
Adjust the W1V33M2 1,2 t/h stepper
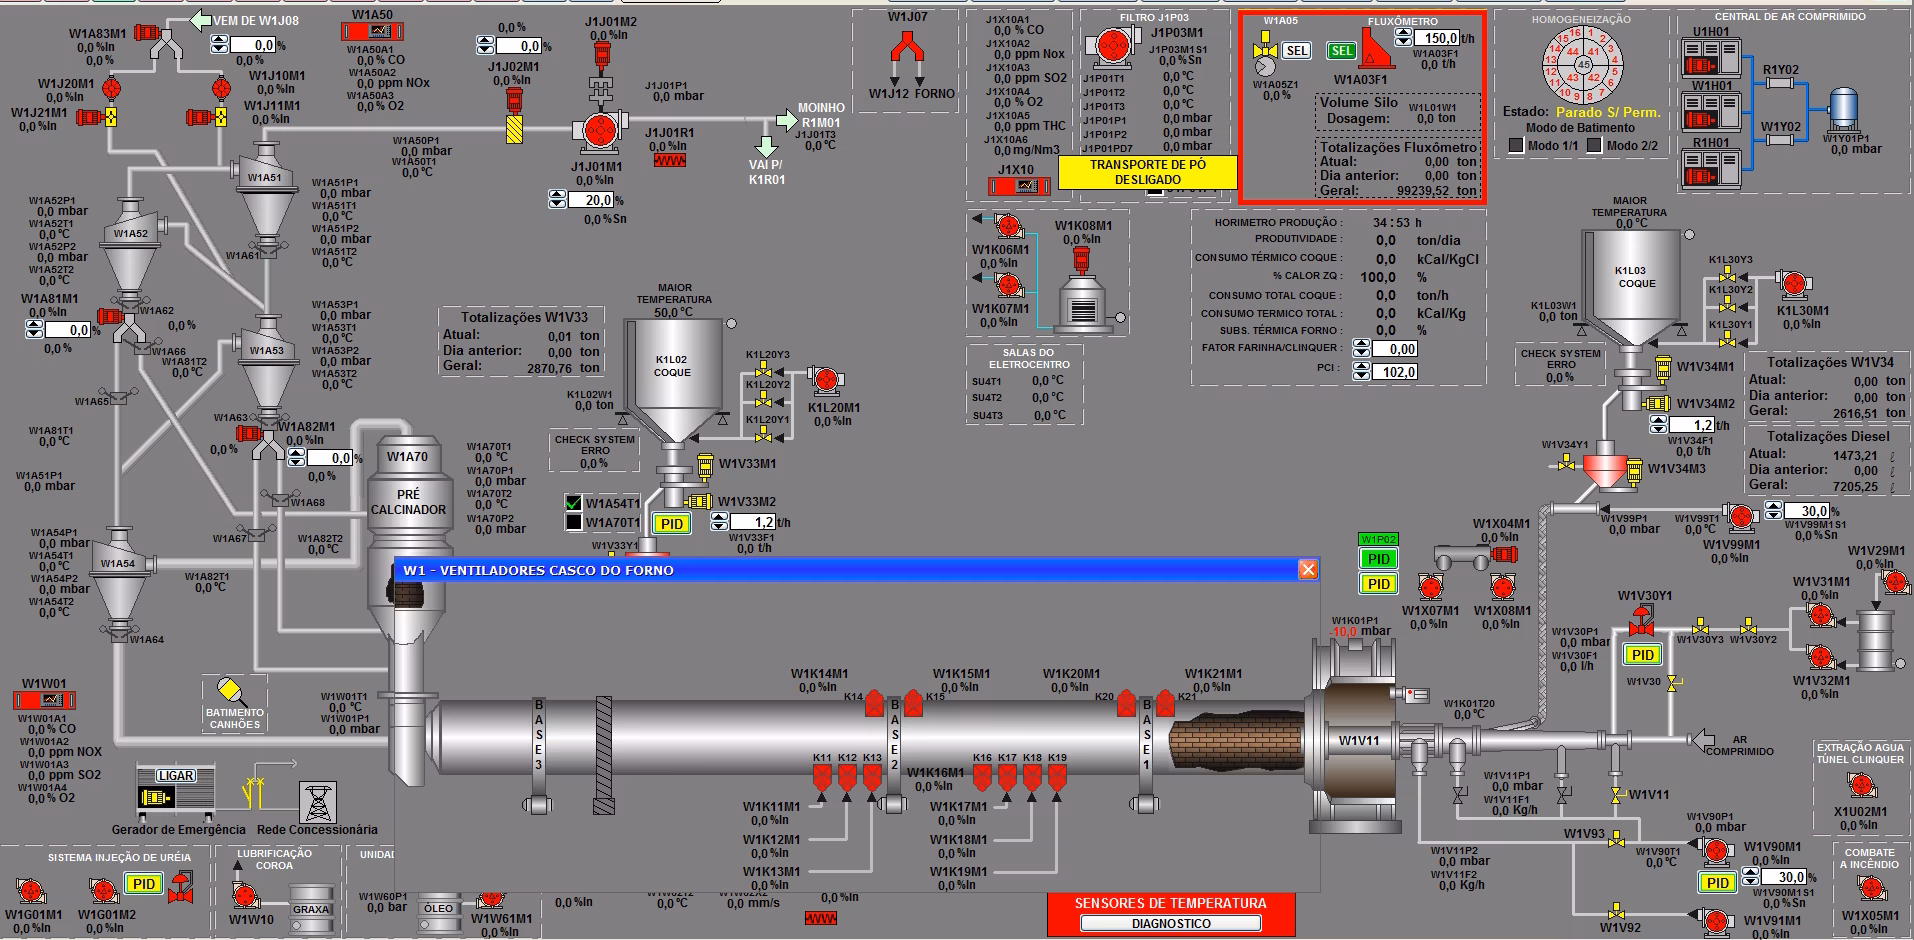tap(720, 522)
